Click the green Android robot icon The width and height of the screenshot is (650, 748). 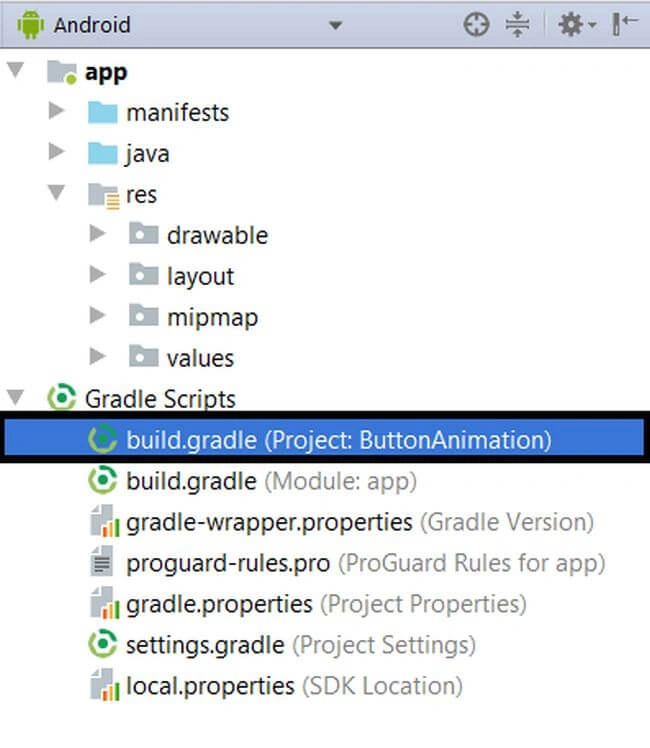click(31, 25)
